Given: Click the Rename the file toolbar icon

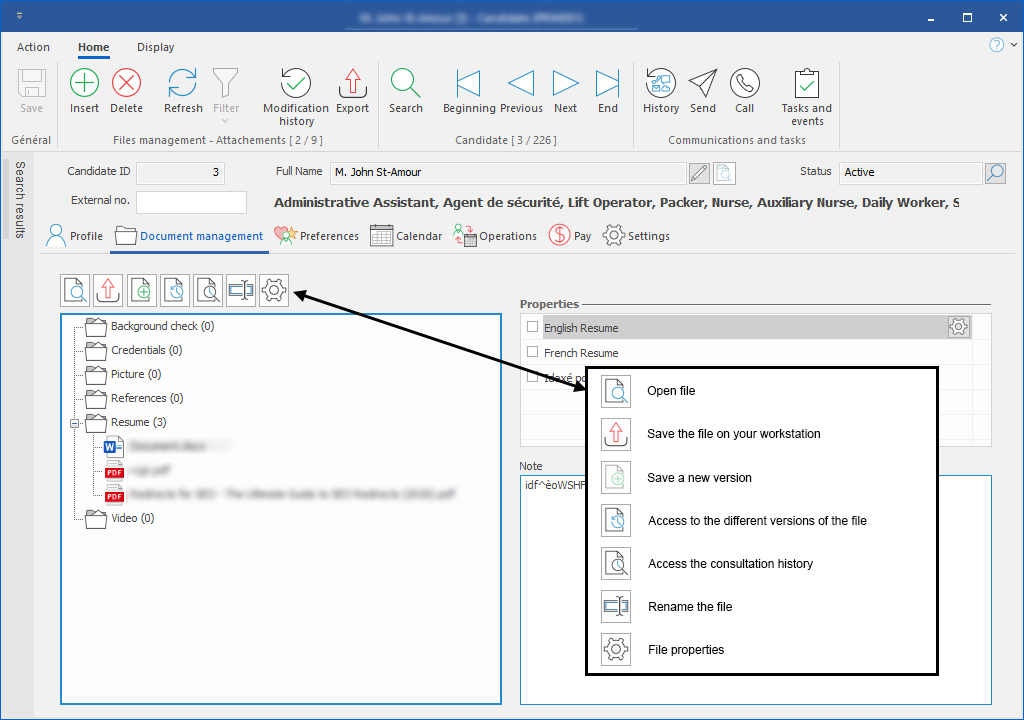Looking at the screenshot, I should tap(241, 291).
